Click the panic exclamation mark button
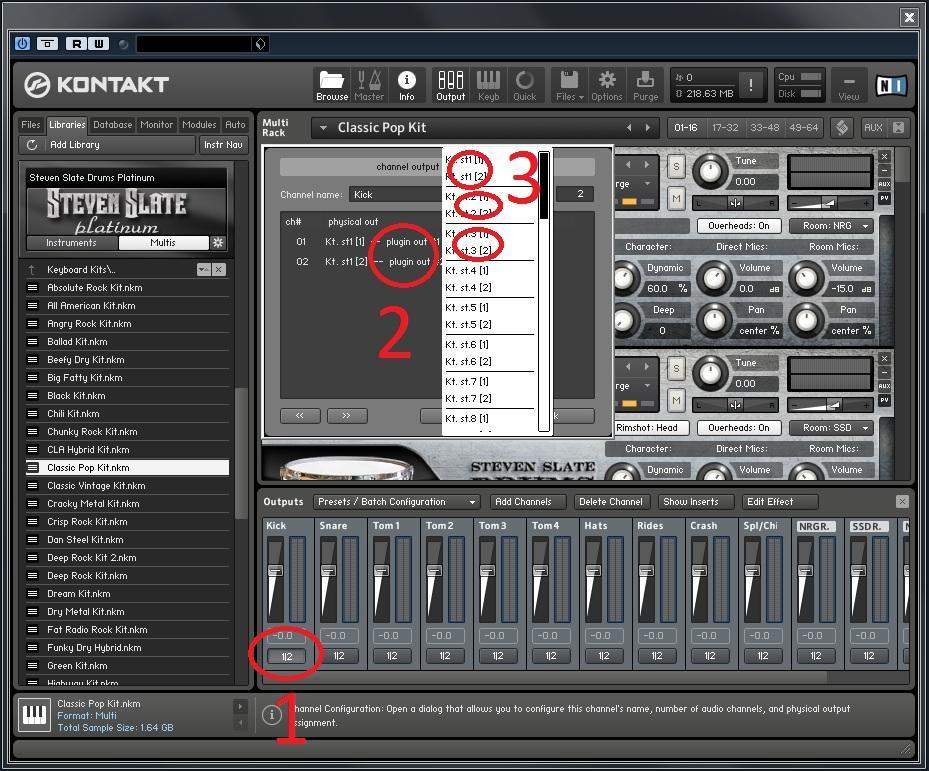Screen dimensions: 929x771 [x=751, y=85]
